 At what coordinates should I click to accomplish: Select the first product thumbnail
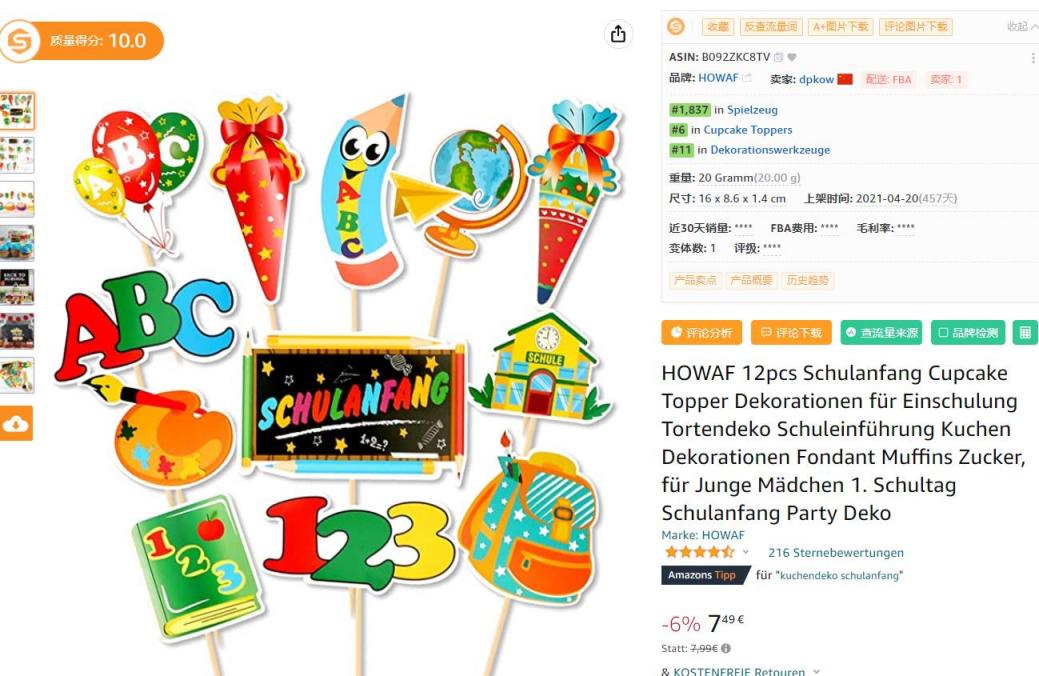point(17,111)
